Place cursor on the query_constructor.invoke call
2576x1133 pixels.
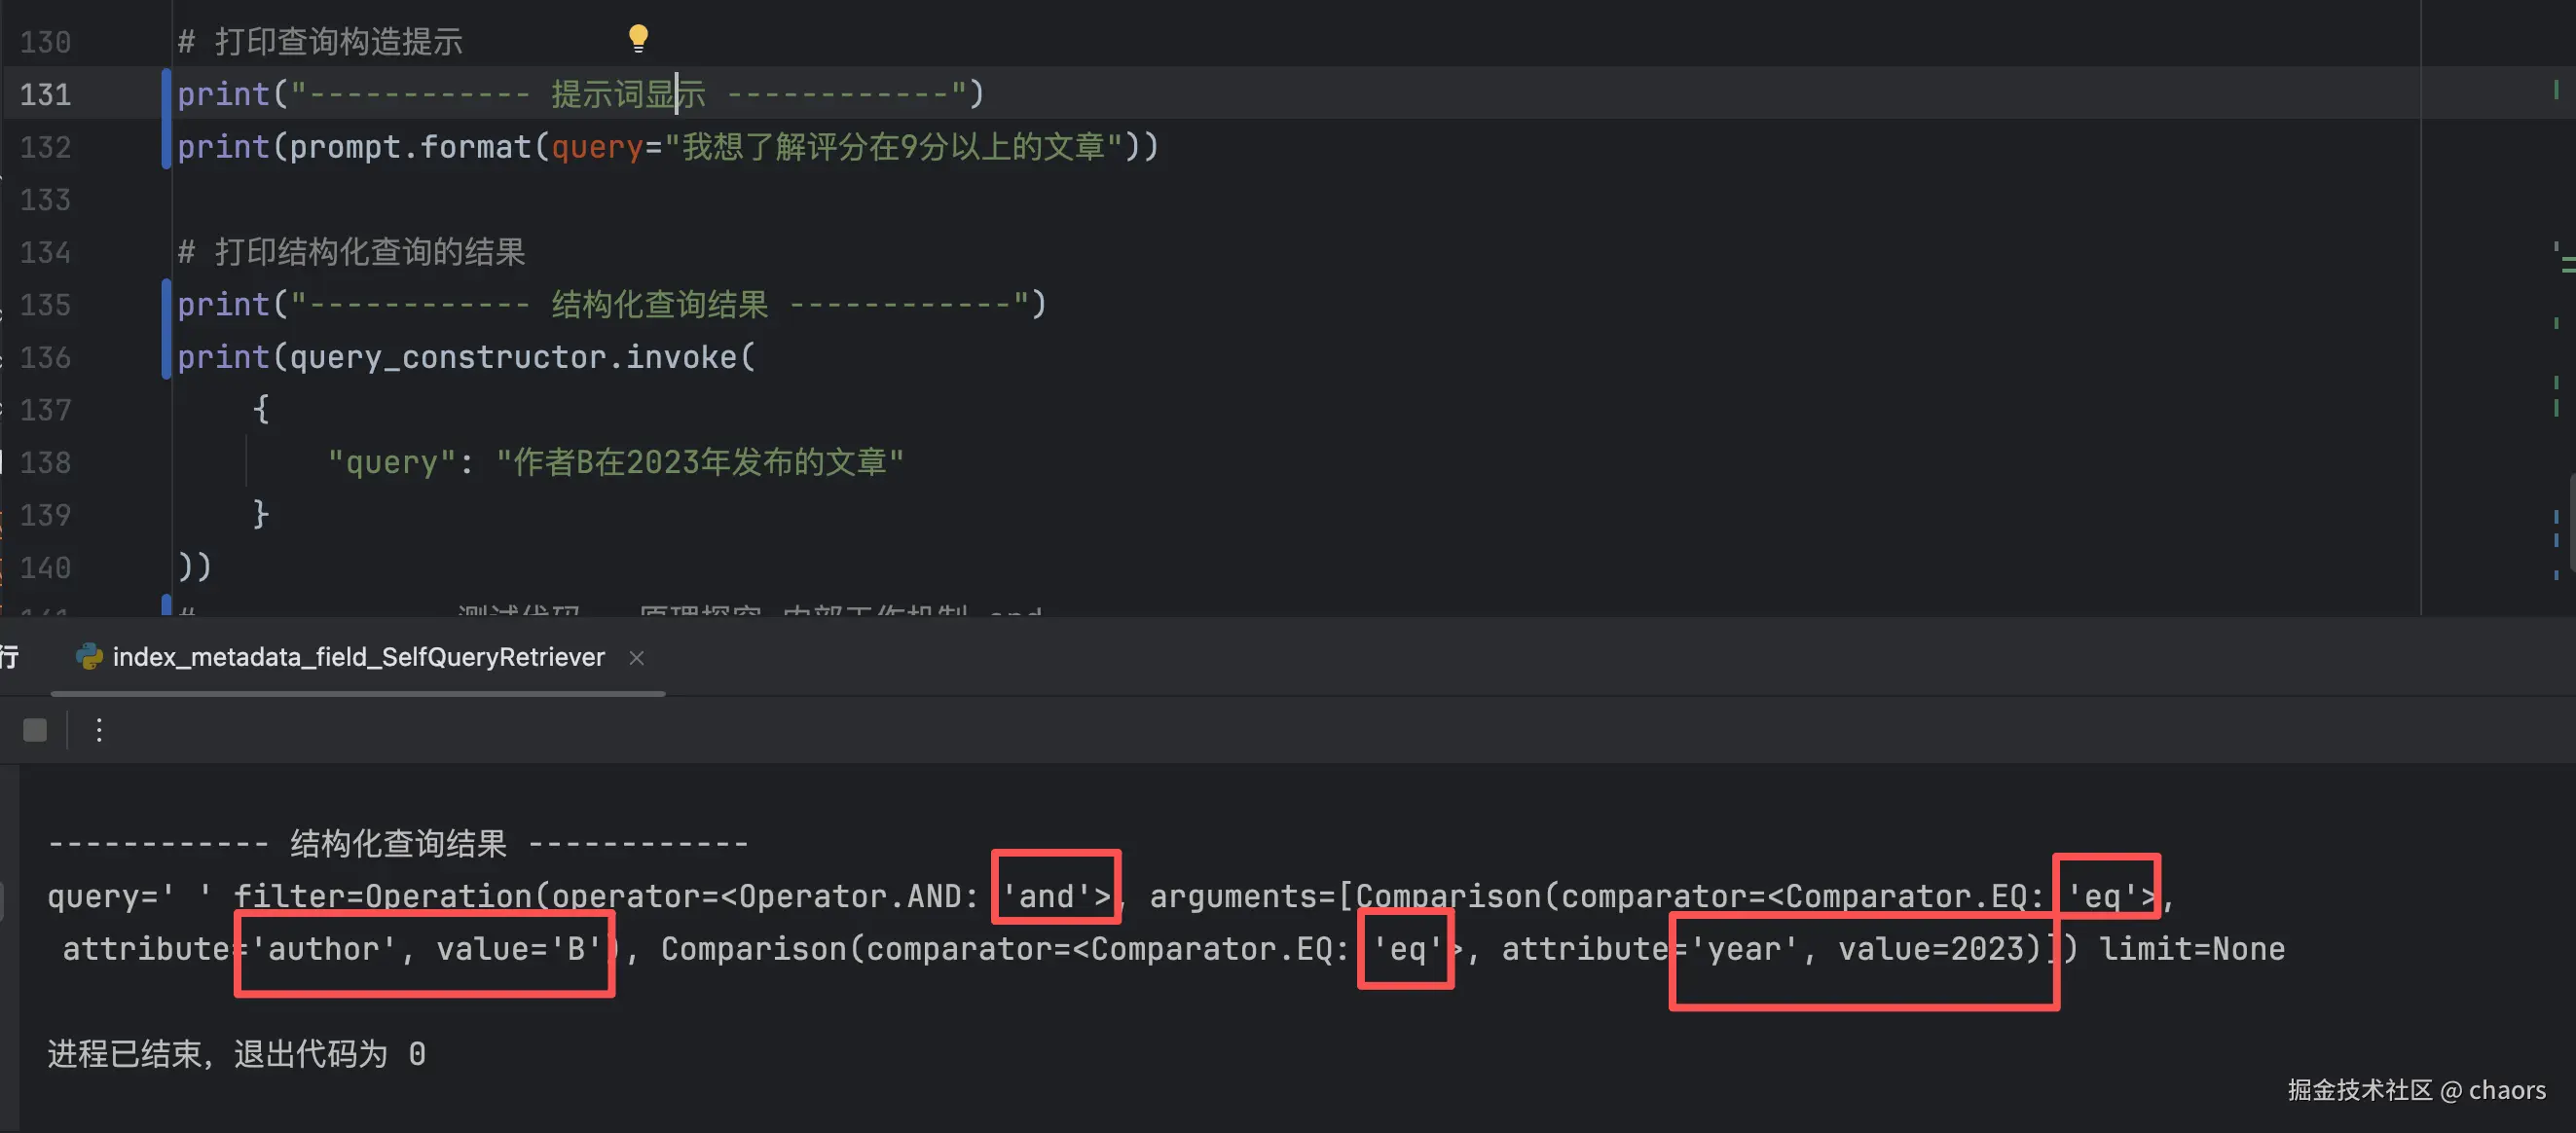[x=513, y=357]
